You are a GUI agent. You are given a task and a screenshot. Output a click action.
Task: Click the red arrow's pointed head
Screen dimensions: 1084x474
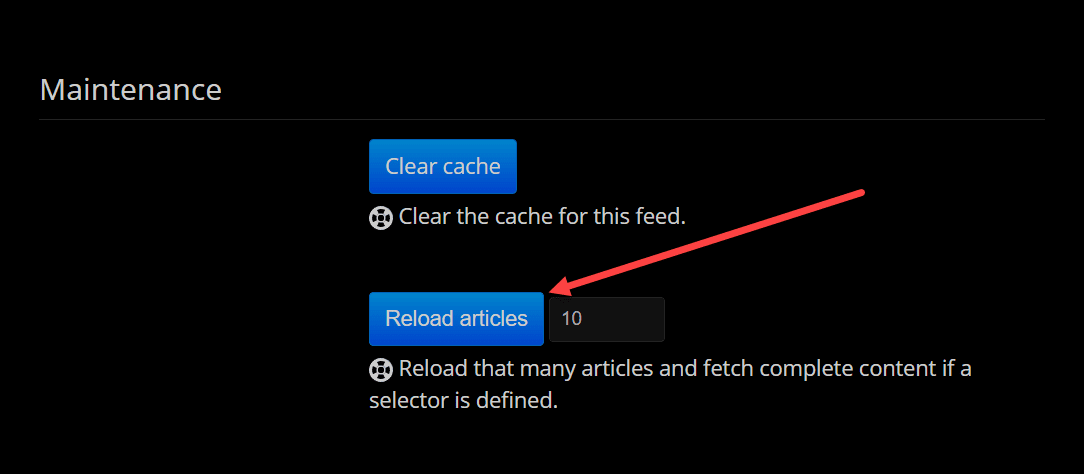pyautogui.click(x=556, y=290)
